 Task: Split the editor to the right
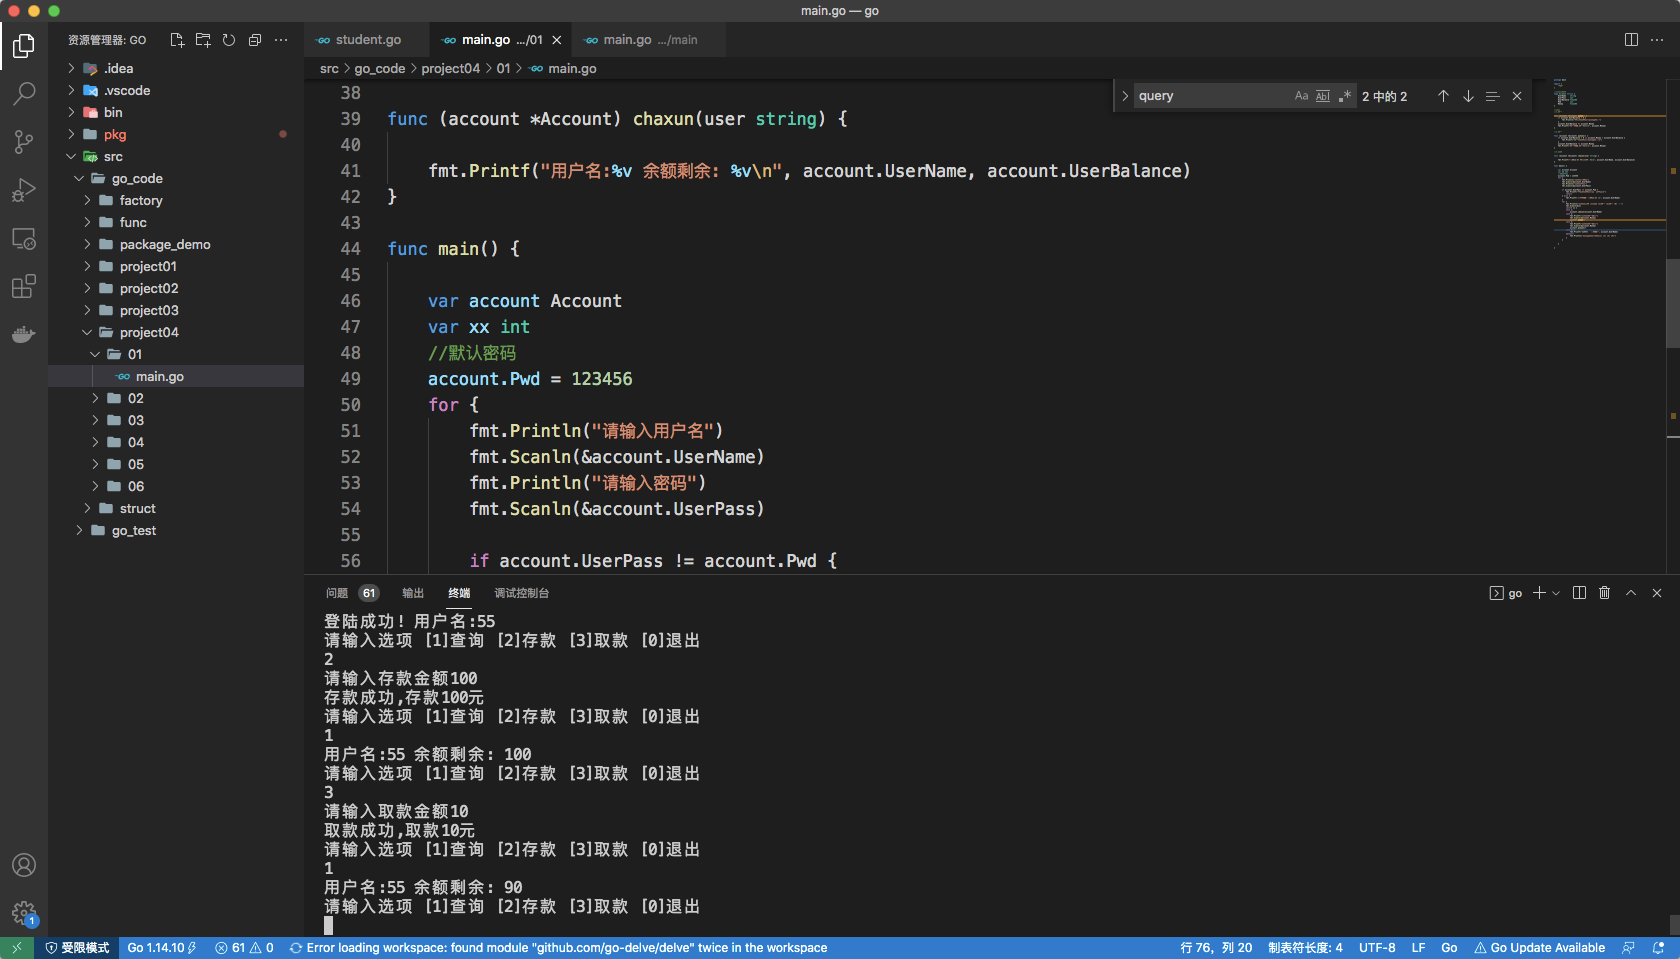click(1631, 40)
